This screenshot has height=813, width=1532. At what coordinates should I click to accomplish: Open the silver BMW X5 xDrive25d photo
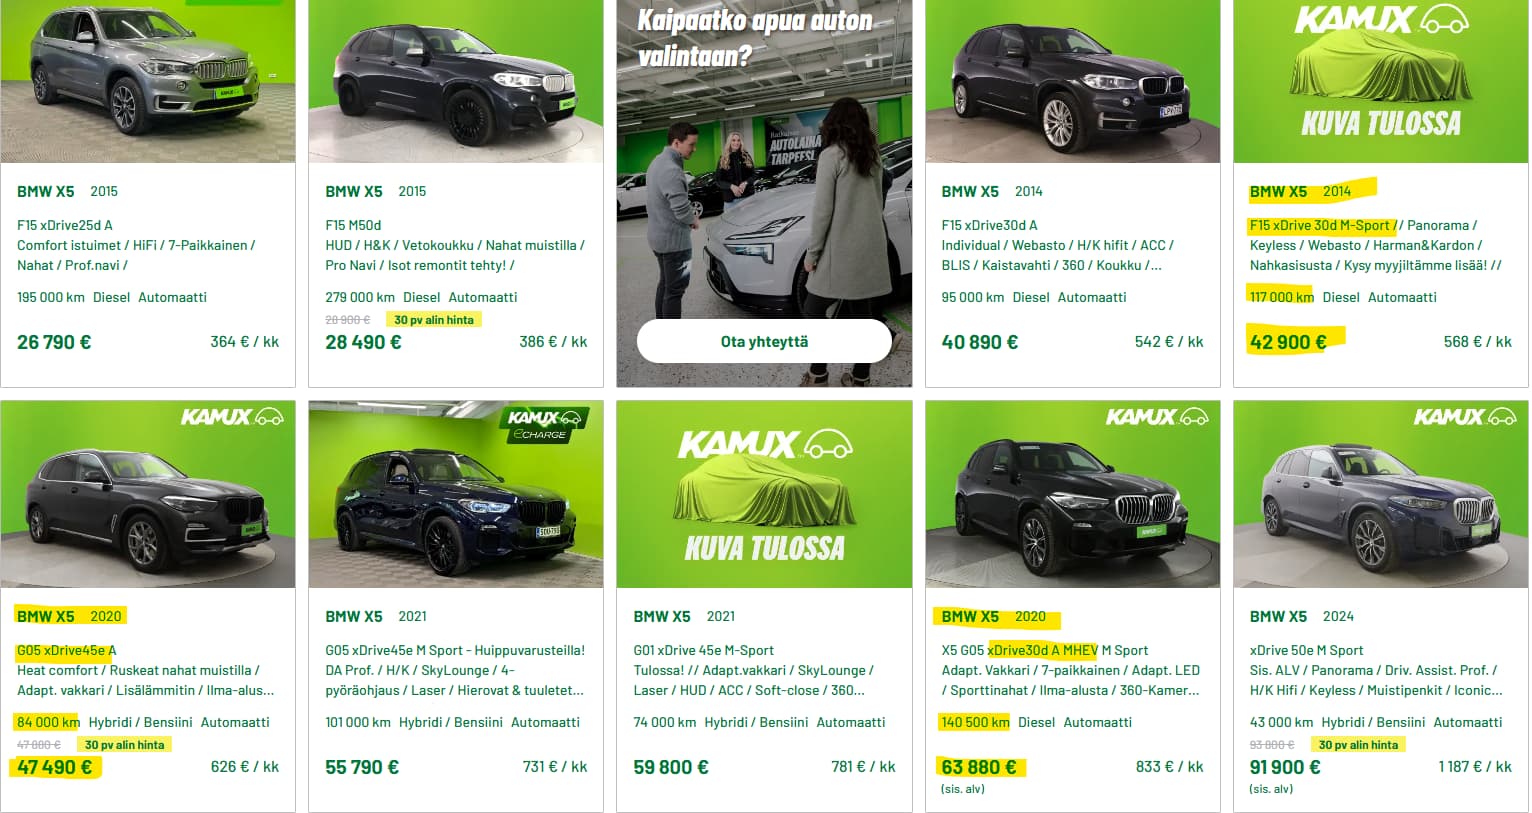point(148,81)
